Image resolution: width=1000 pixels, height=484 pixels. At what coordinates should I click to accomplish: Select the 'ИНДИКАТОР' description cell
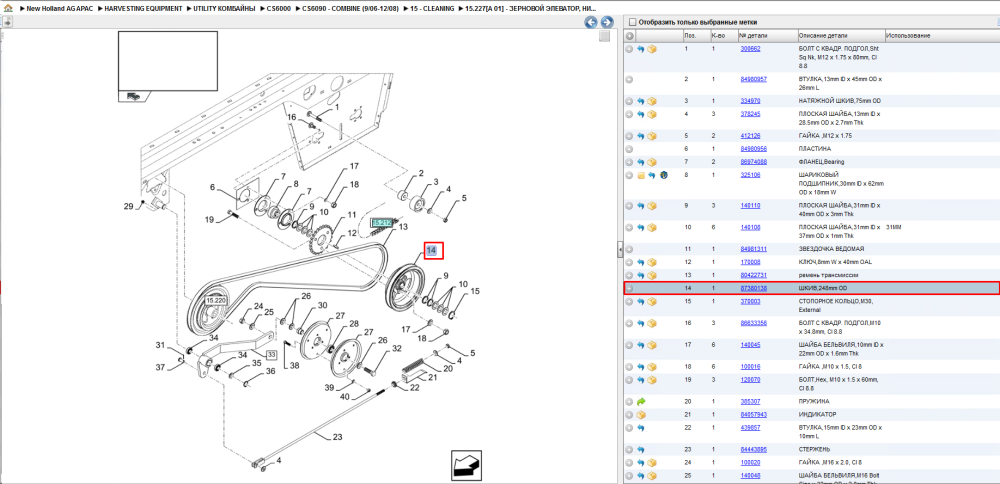[x=816, y=414]
